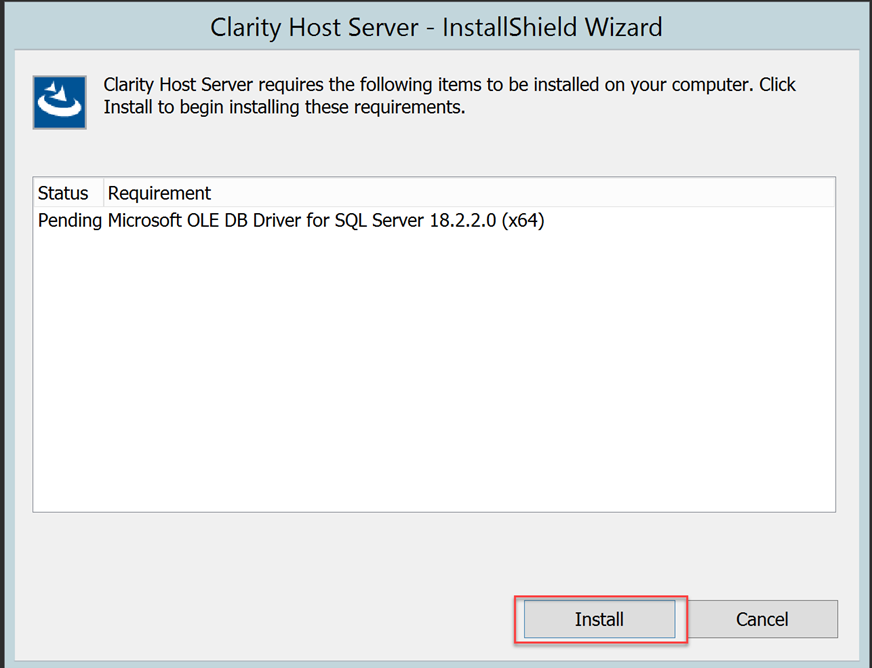Viewport: 872px width, 668px height.
Task: Click the first line of instruction text
Action: click(x=450, y=85)
